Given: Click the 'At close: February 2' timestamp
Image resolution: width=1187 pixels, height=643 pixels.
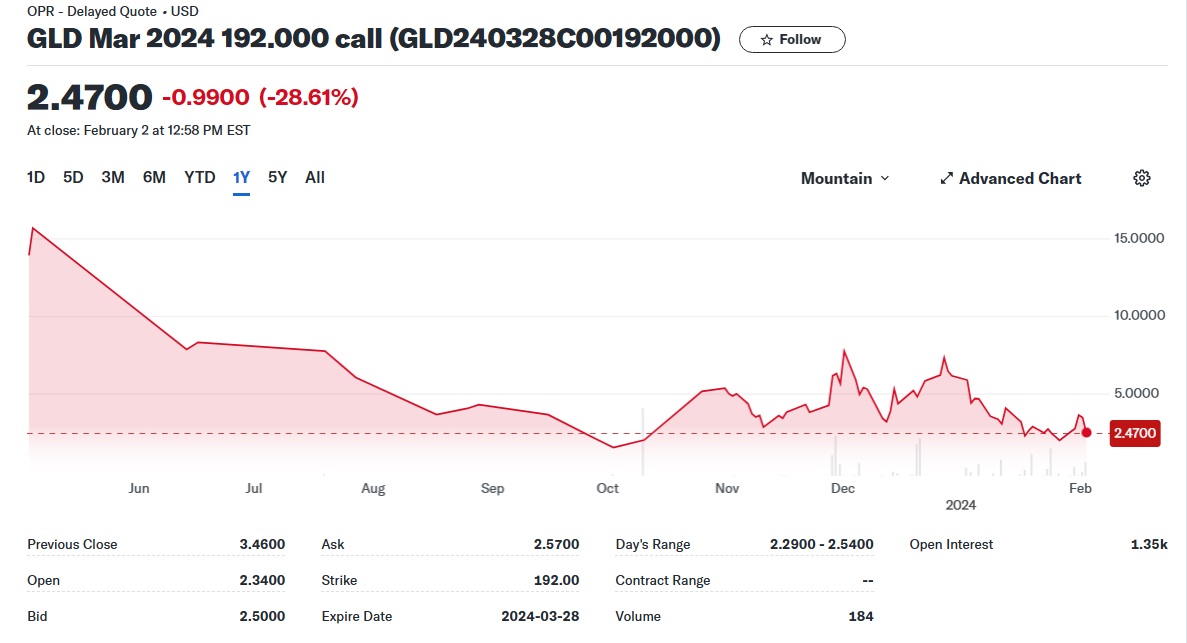Looking at the screenshot, I should 139,130.
